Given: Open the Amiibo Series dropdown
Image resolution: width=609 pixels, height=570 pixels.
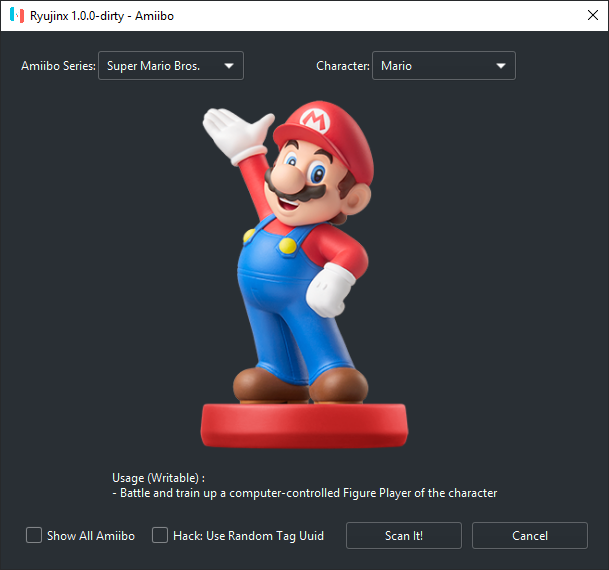Looking at the screenshot, I should [171, 66].
